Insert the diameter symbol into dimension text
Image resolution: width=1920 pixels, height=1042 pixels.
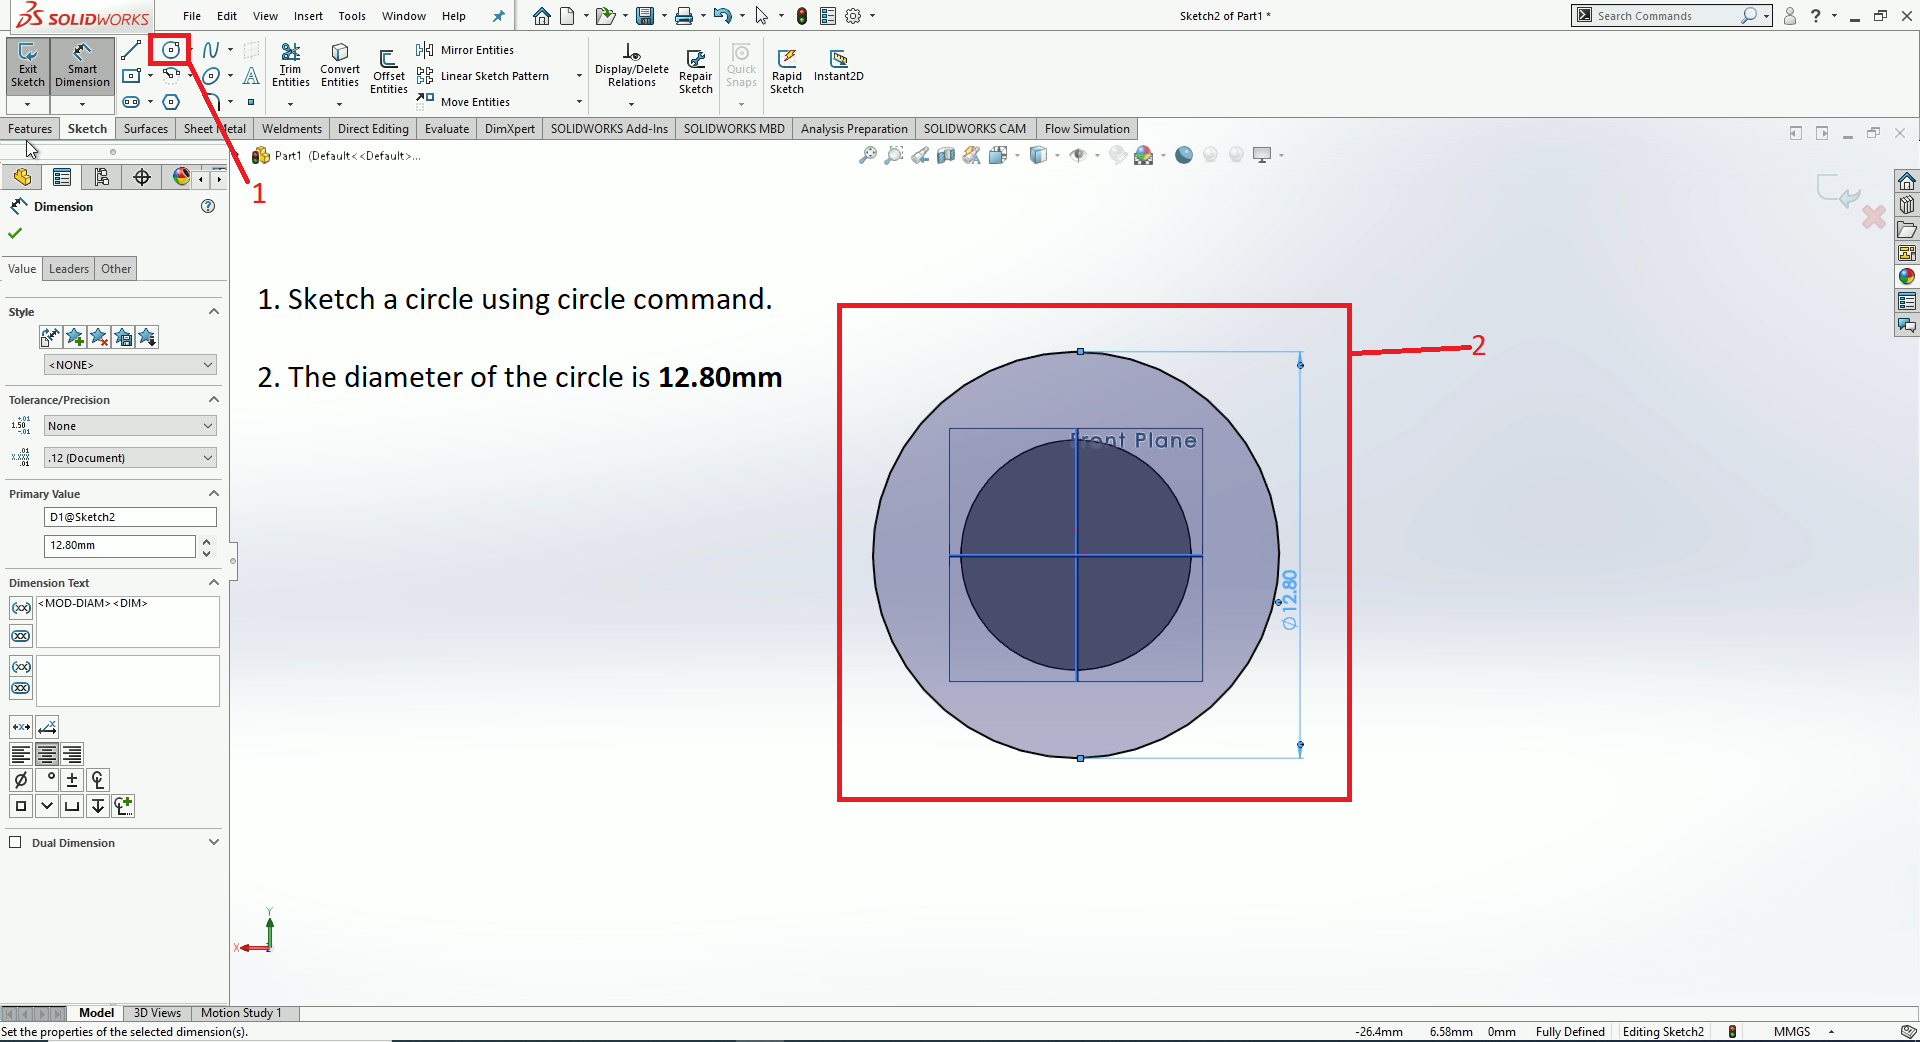click(x=21, y=780)
